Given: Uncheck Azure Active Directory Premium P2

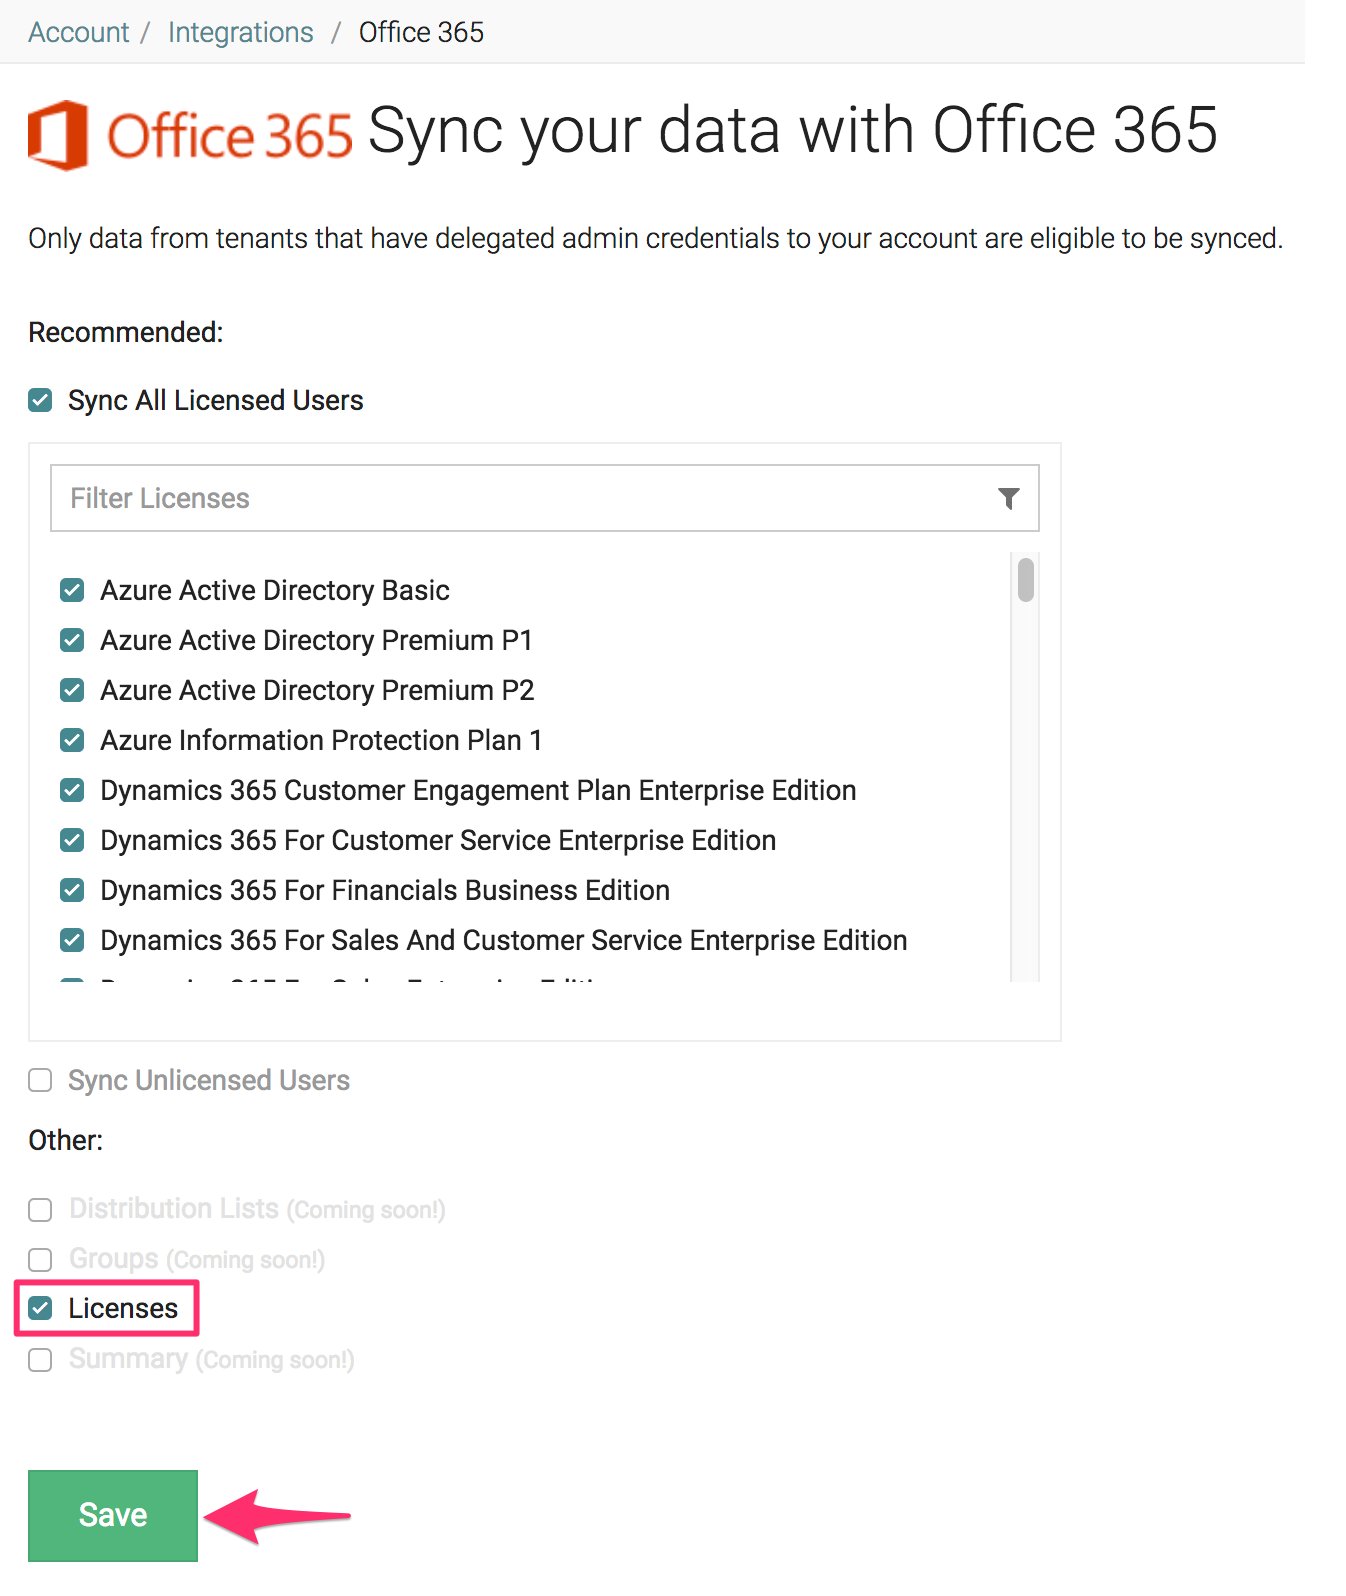Looking at the screenshot, I should coord(72,690).
